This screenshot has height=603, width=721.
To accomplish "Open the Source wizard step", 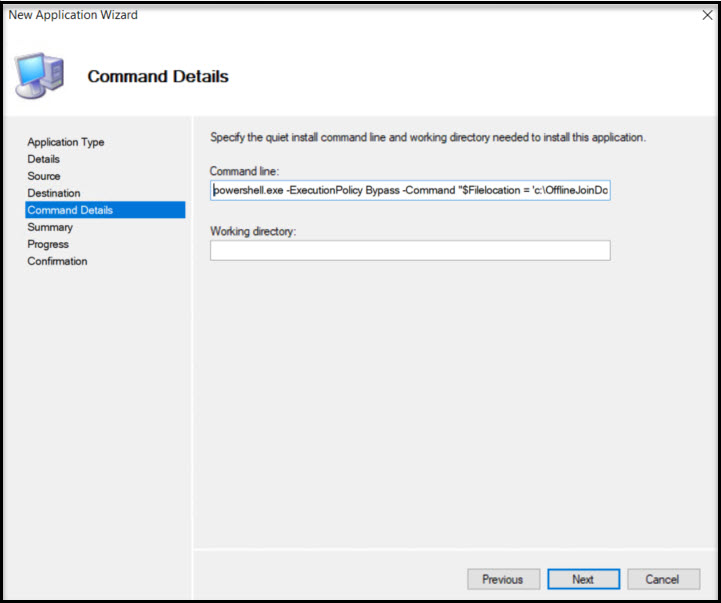I will (44, 176).
